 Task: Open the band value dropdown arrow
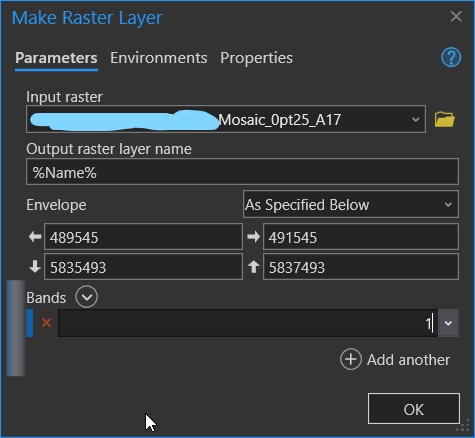click(448, 323)
